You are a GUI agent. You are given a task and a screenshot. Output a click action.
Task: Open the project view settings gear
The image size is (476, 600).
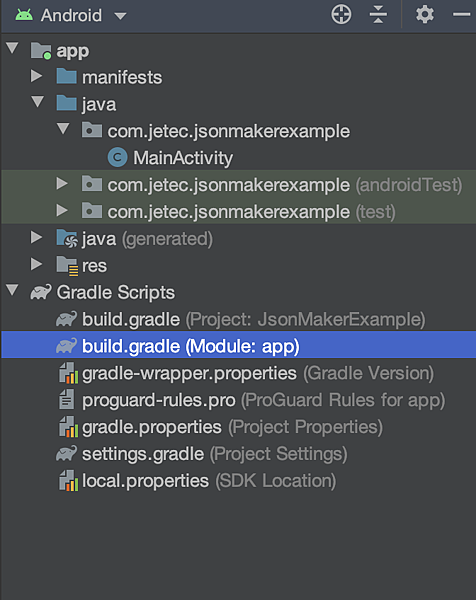[425, 15]
